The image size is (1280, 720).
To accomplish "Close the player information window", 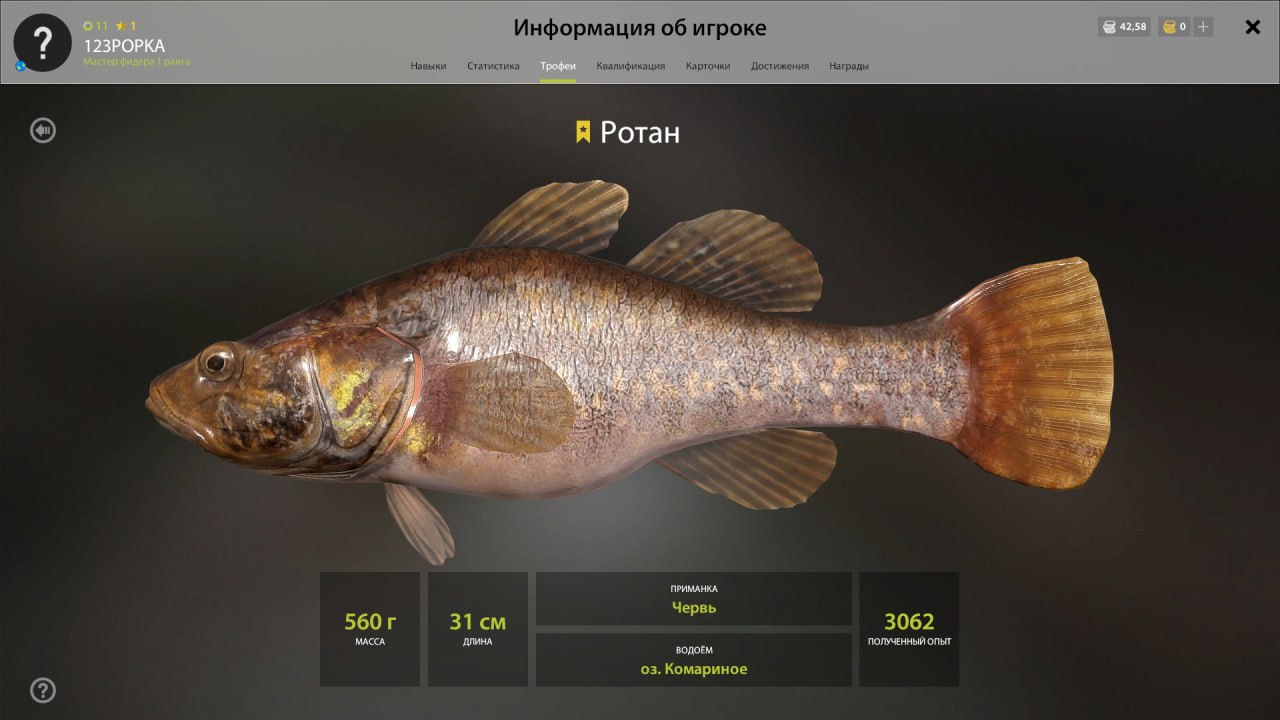I will (x=1252, y=27).
